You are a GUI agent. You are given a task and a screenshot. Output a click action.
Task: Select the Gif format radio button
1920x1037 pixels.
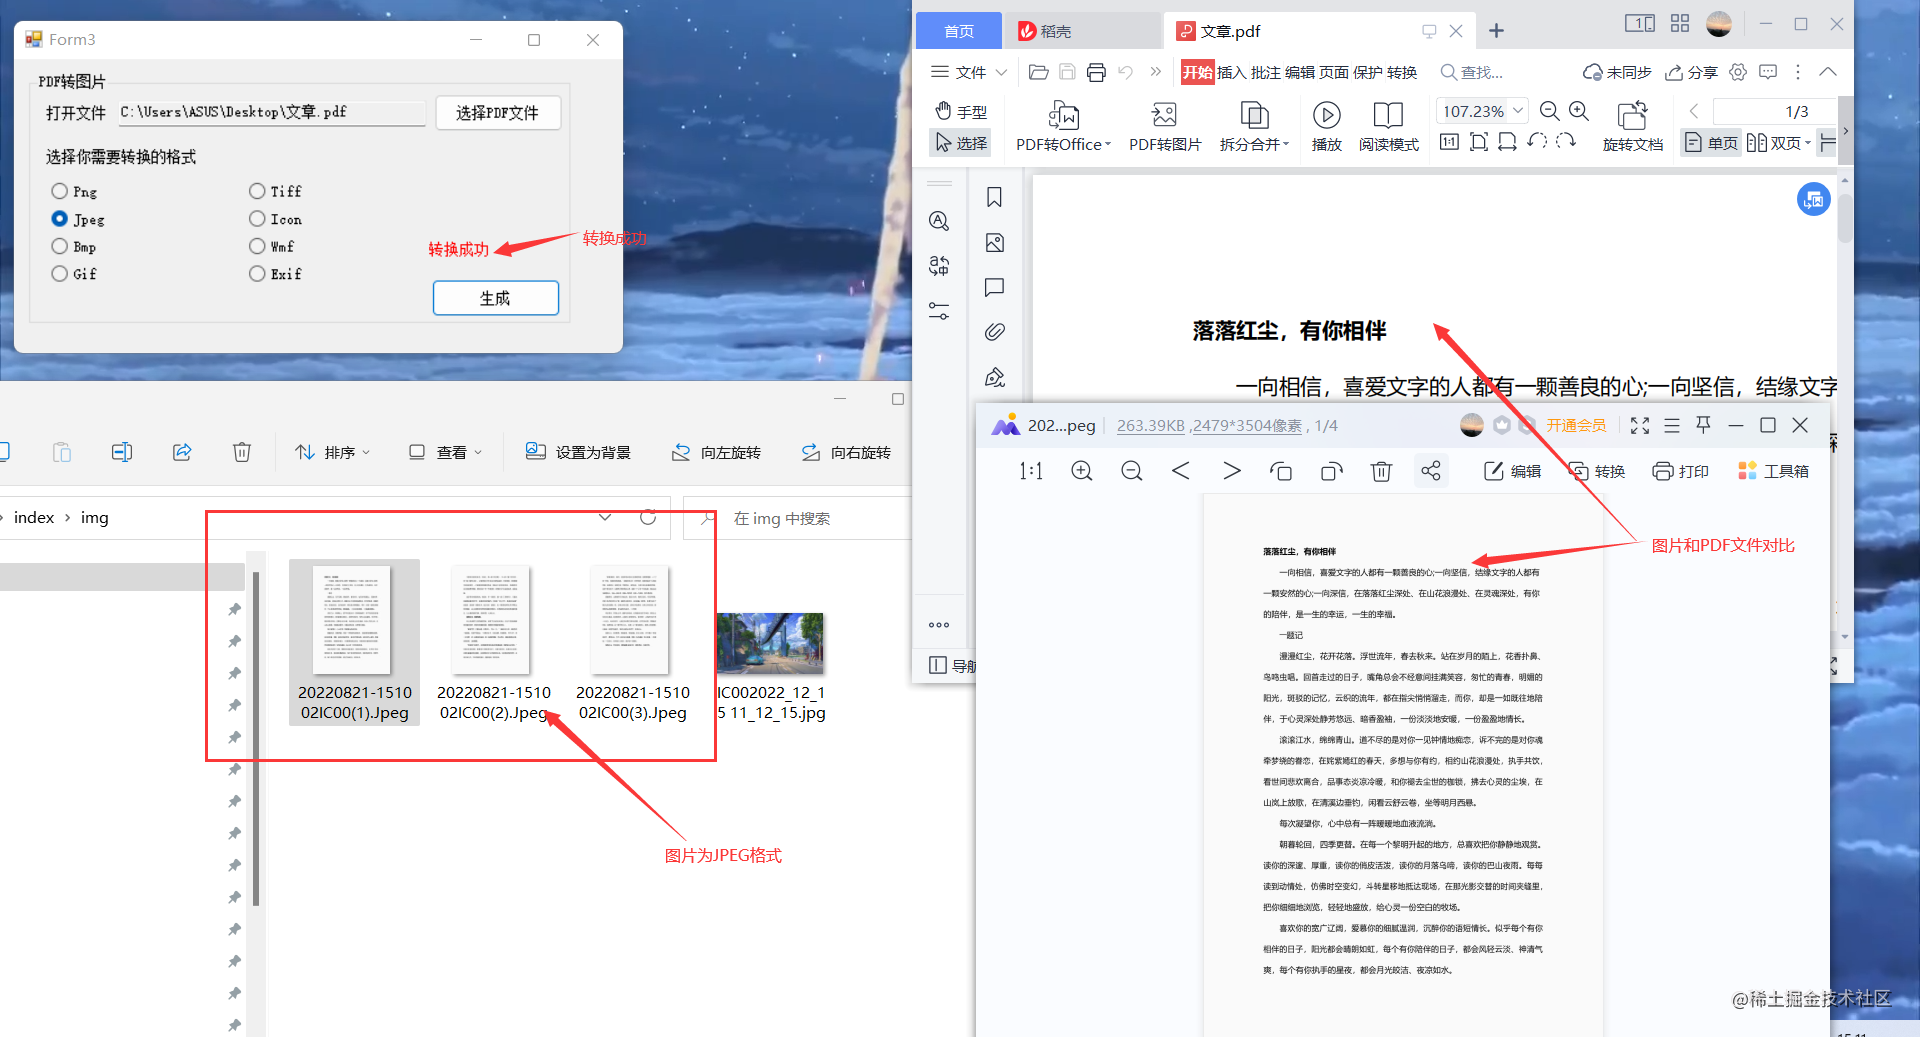coord(60,273)
